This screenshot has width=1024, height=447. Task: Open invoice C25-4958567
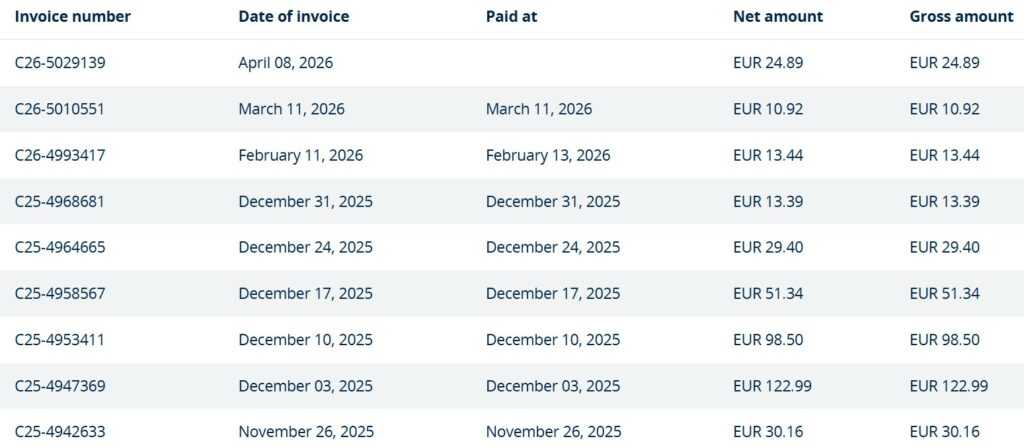(60, 293)
